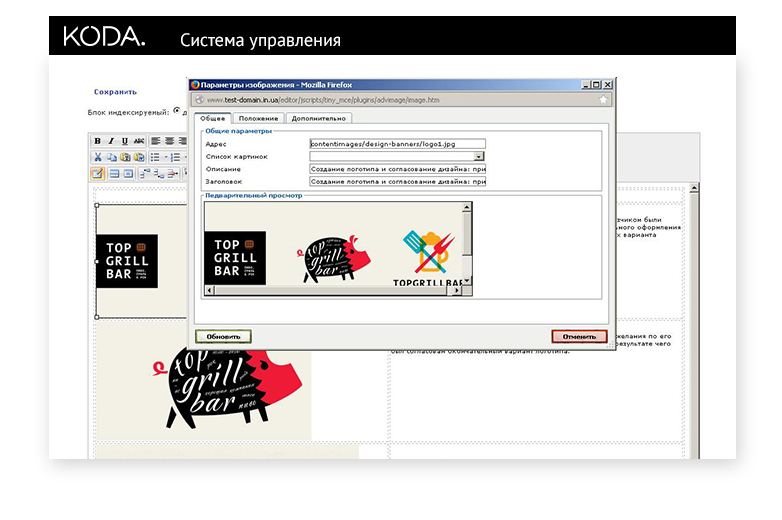
Task: Click the 'Общие параметры' group heading
Action: 238,131
